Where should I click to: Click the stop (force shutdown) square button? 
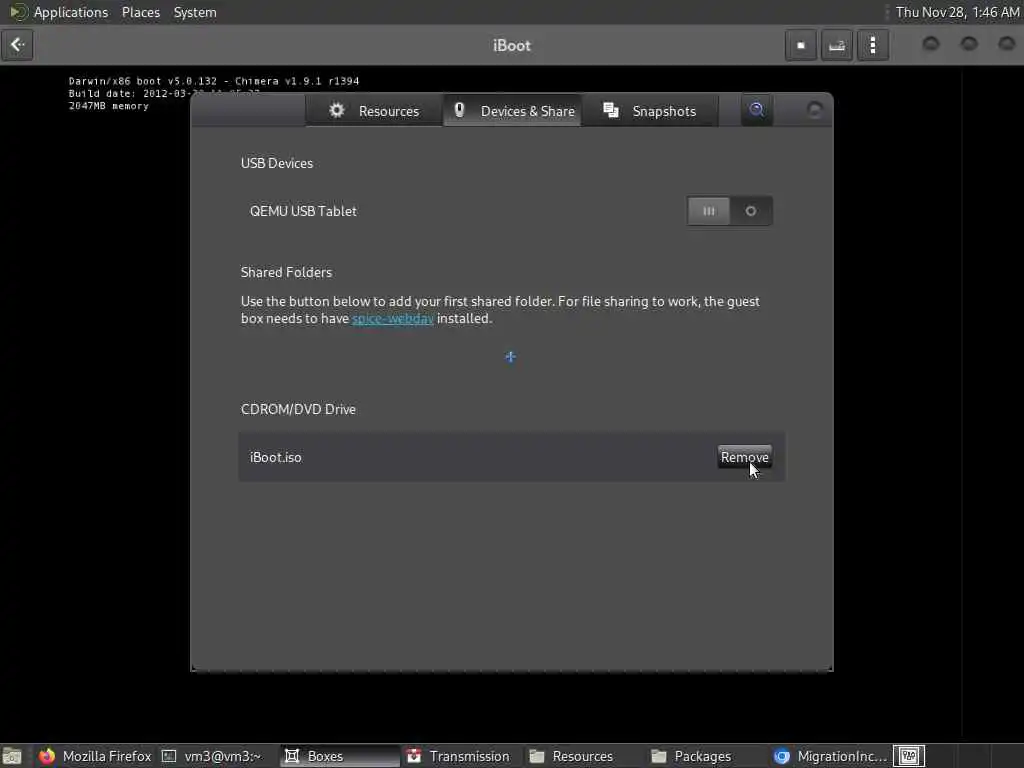click(x=801, y=45)
